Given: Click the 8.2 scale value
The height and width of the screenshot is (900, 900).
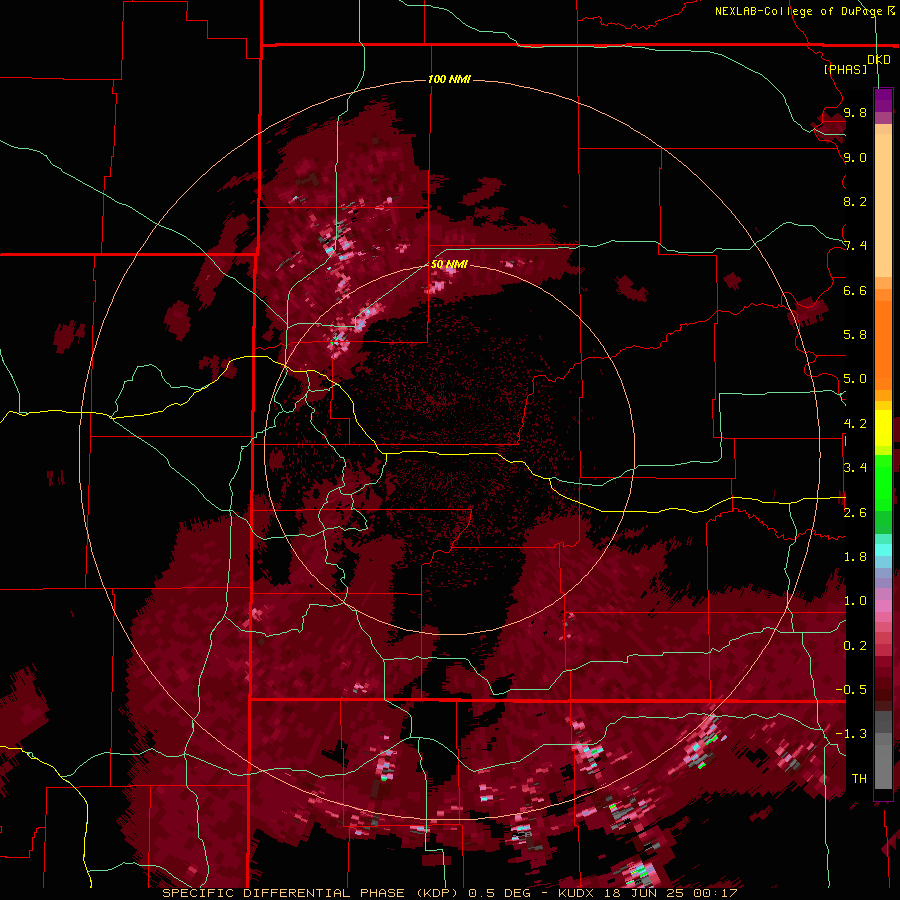Looking at the screenshot, I should [x=855, y=201].
